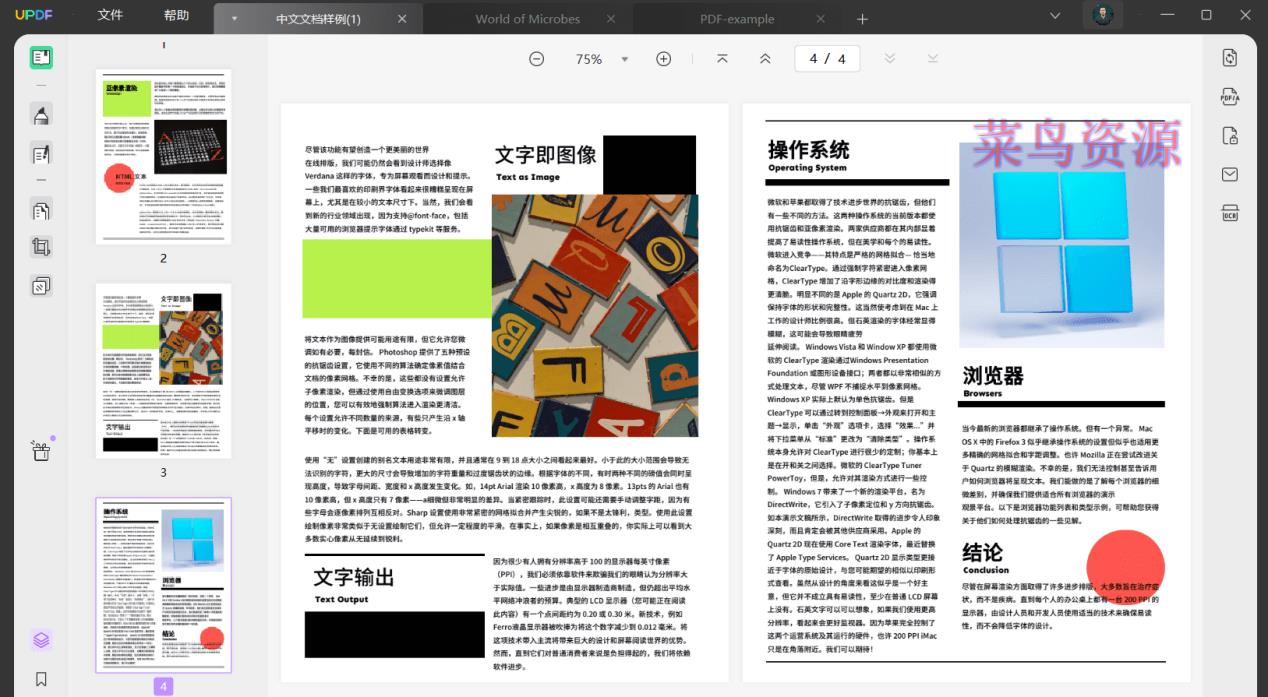The width and height of the screenshot is (1268, 697).
Task: Open a new tab with the plus button
Action: click(861, 18)
